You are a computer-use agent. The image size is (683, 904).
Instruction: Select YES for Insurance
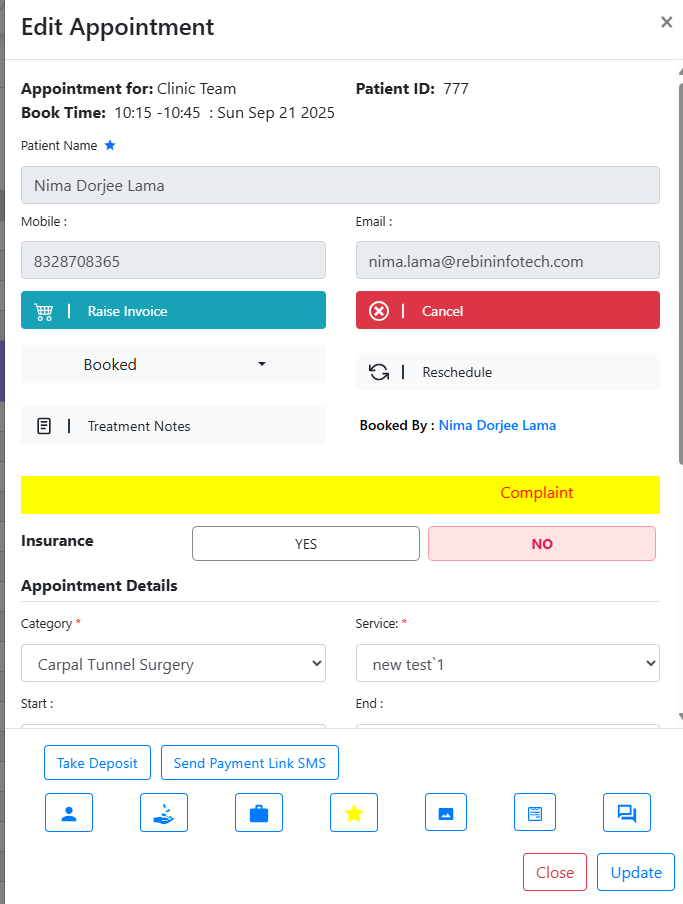306,544
